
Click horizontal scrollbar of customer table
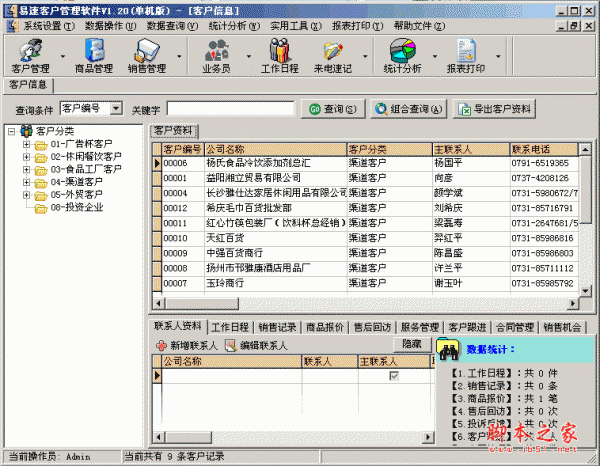tap(365, 304)
